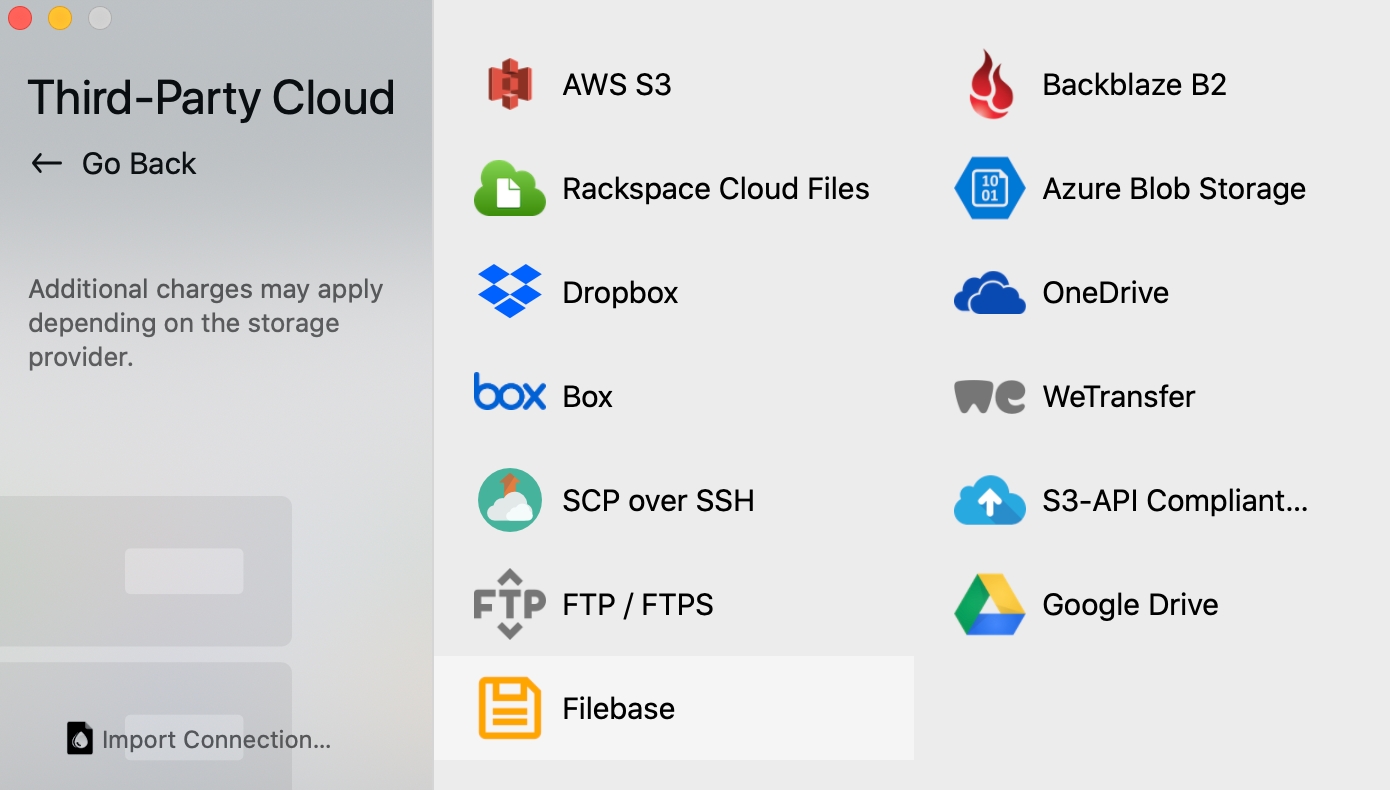Select the Filebase label text

pos(618,708)
